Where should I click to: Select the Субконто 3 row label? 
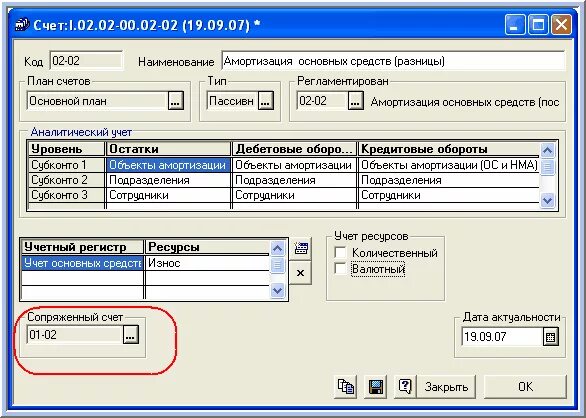click(x=67, y=195)
